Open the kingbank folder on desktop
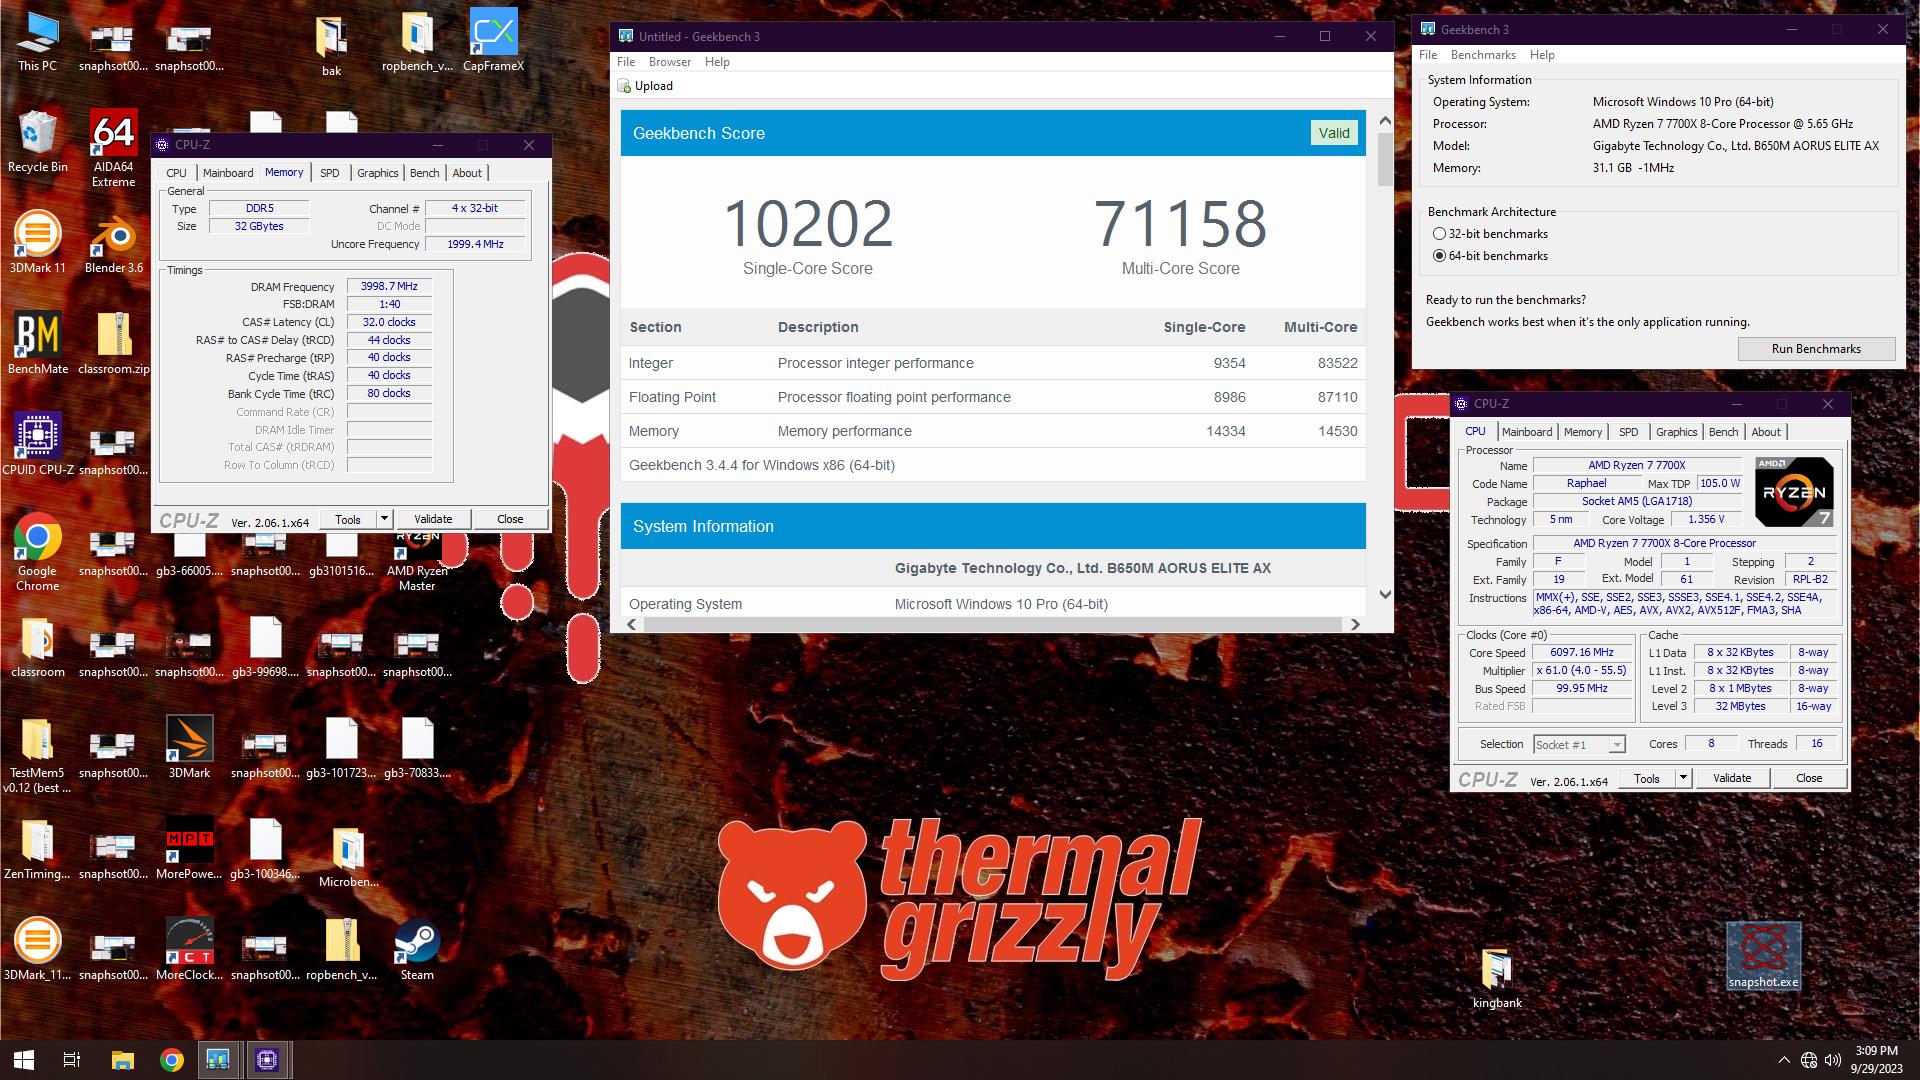This screenshot has width=1920, height=1080. coord(1497,978)
